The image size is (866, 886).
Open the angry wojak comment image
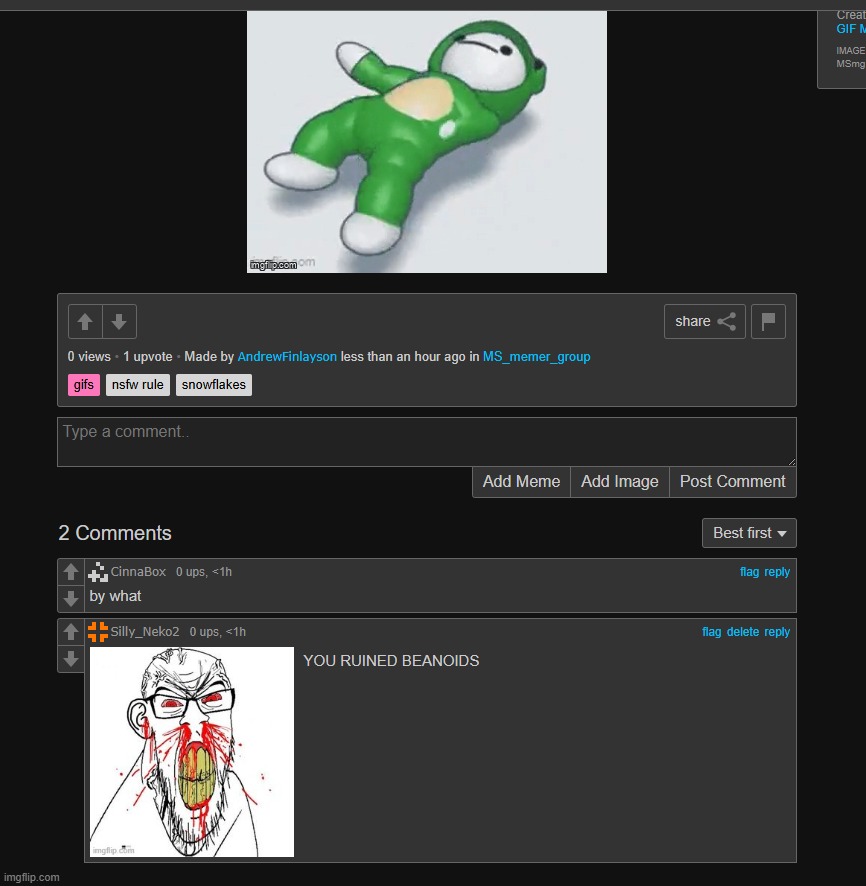pyautogui.click(x=192, y=752)
